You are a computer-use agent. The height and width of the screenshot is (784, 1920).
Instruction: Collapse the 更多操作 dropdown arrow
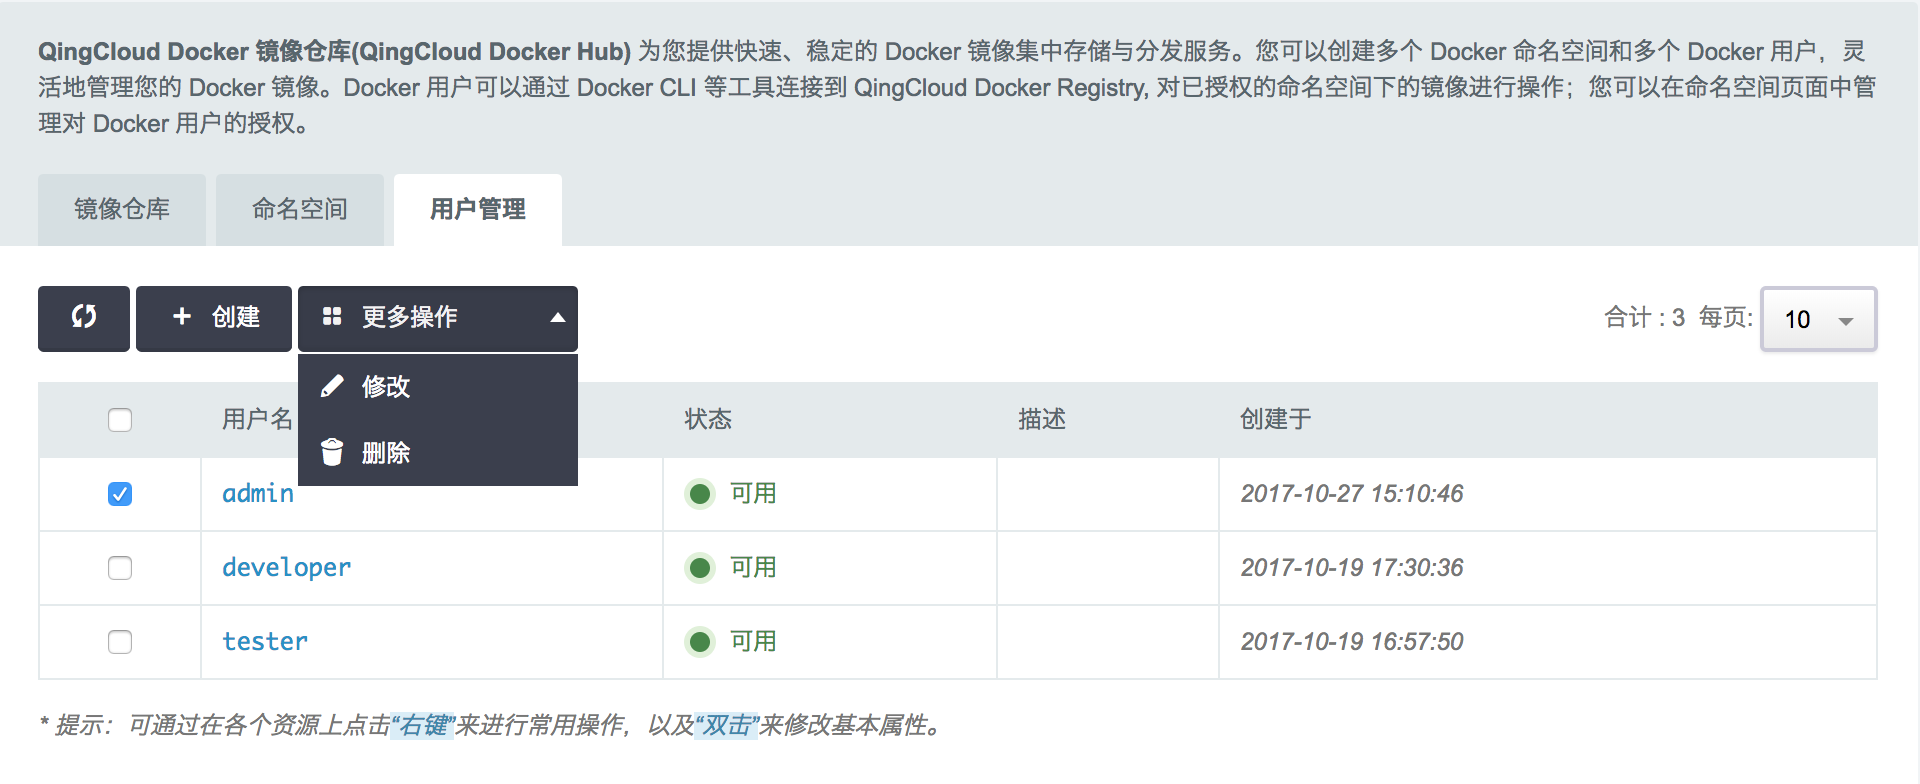(x=558, y=318)
